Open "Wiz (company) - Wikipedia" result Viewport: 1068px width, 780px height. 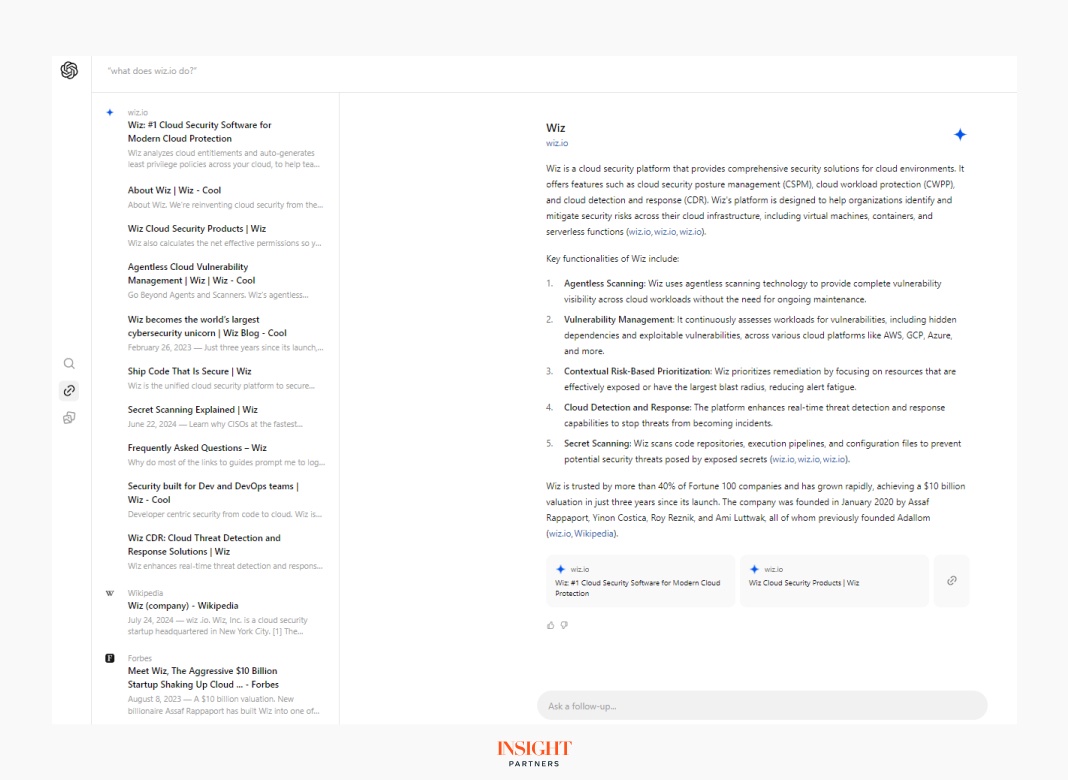183,606
